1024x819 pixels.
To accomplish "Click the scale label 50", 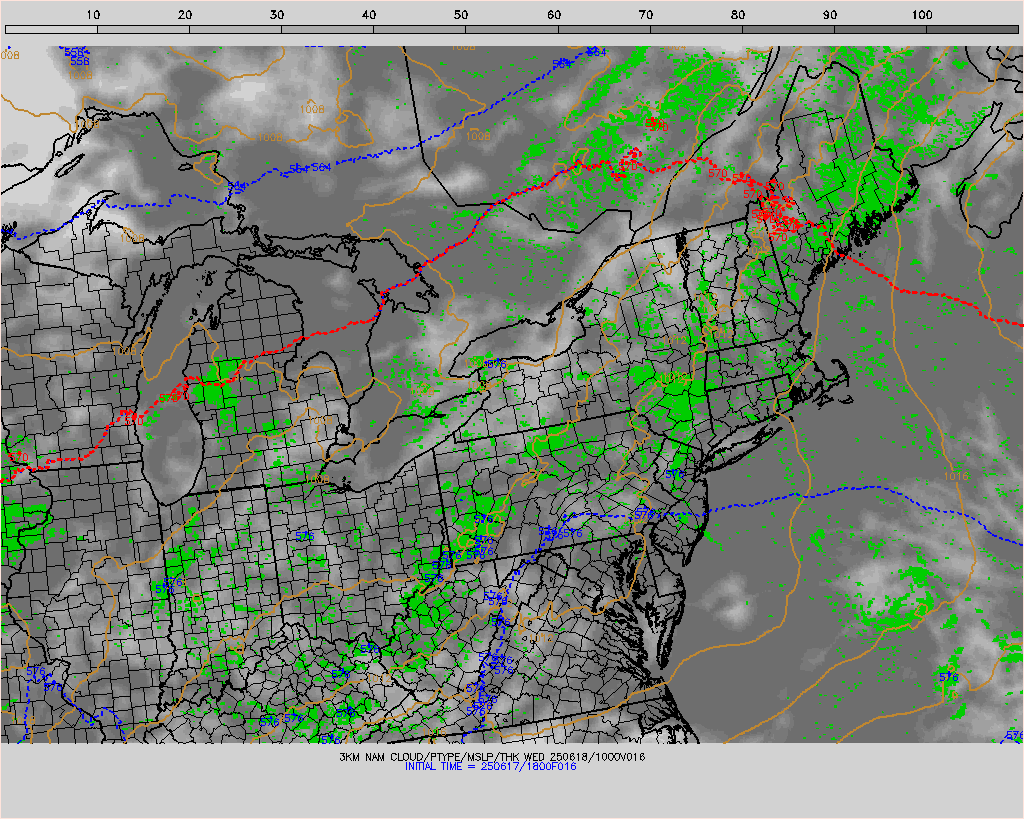I will click(x=461, y=15).
